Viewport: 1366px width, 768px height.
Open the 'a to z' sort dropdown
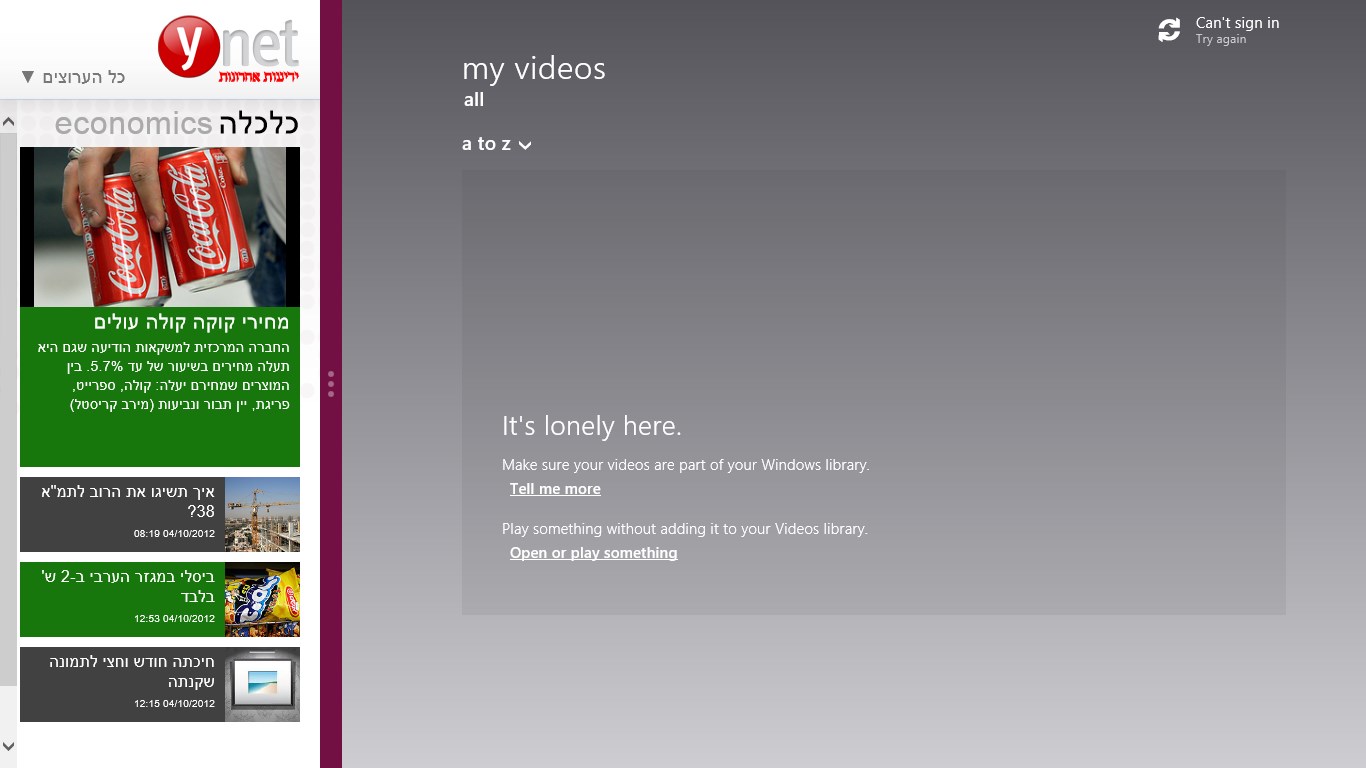497,144
